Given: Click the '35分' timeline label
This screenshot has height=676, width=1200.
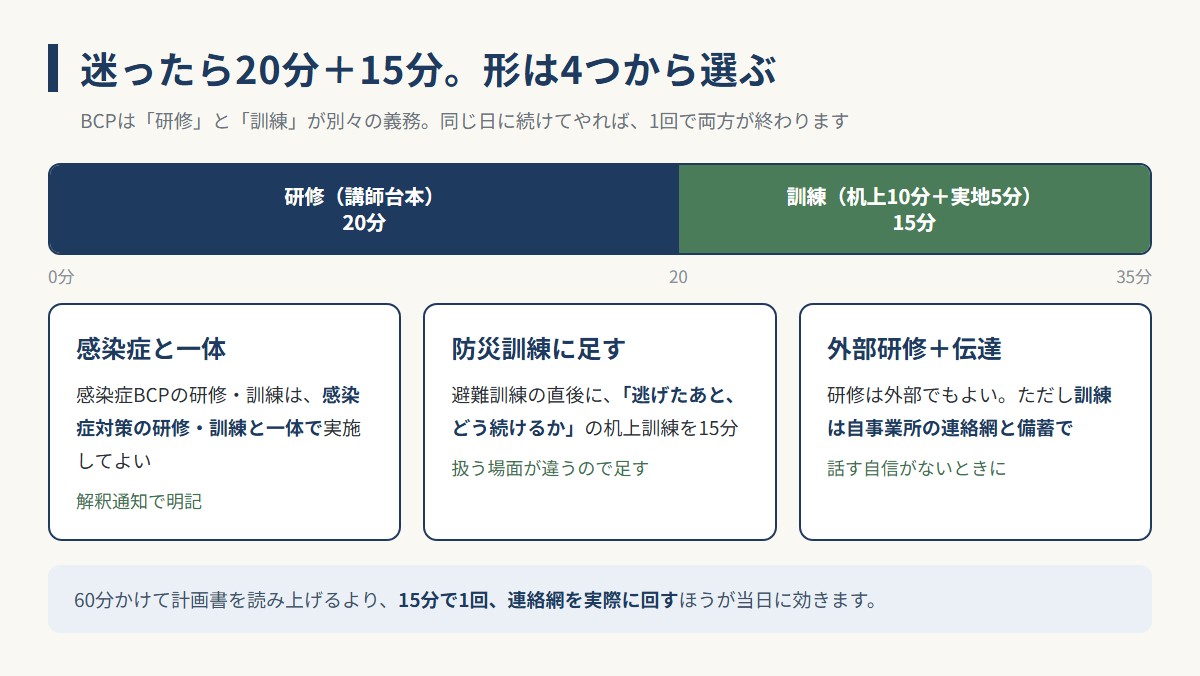Looking at the screenshot, I should [1134, 277].
